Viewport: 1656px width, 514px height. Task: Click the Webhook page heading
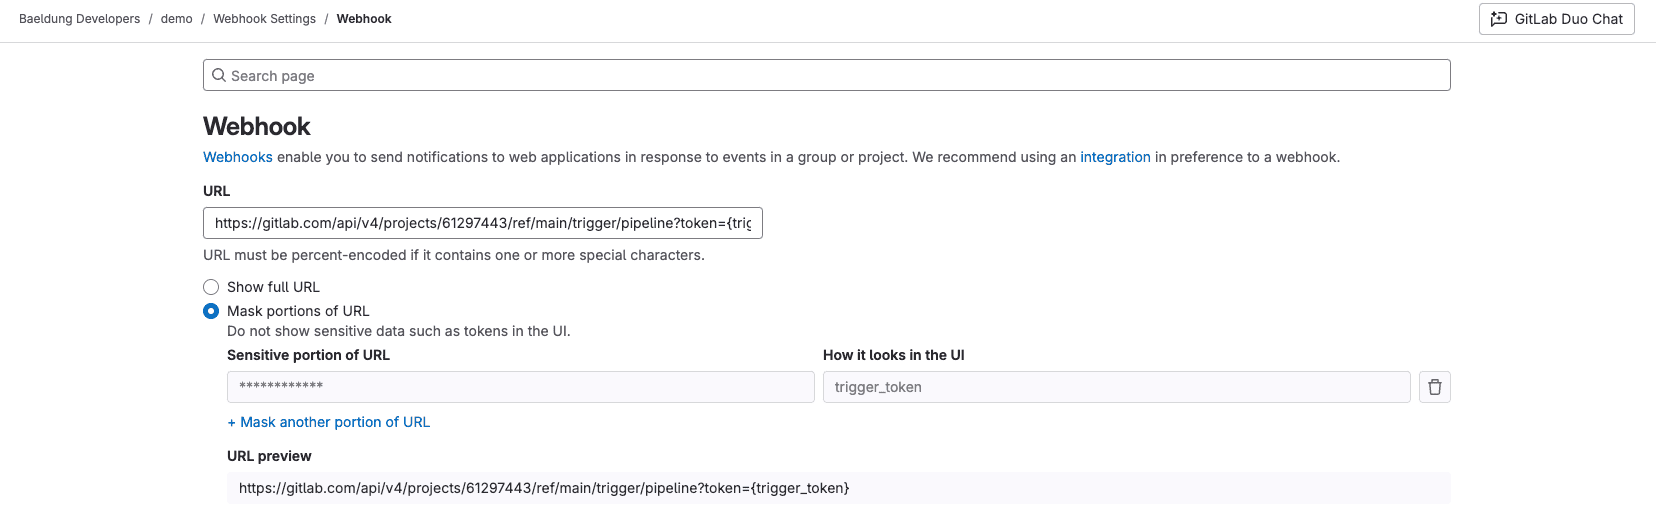click(257, 126)
